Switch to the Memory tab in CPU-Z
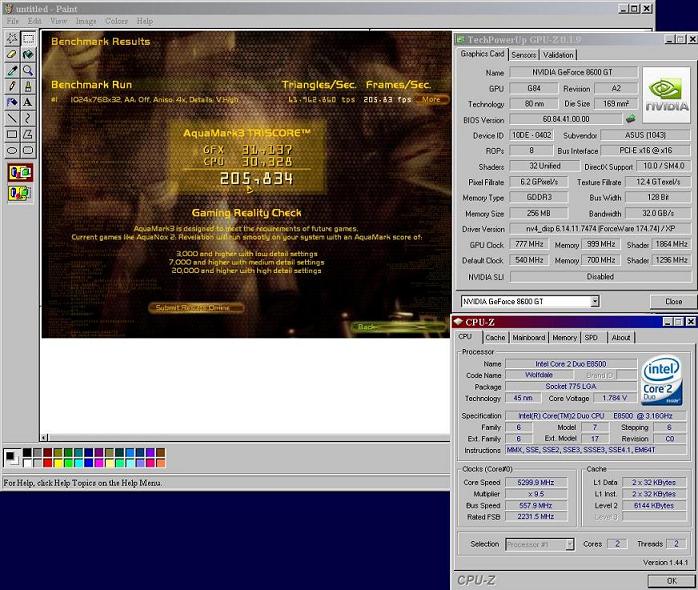Screen dimensions: 698x590 [x=564, y=338]
